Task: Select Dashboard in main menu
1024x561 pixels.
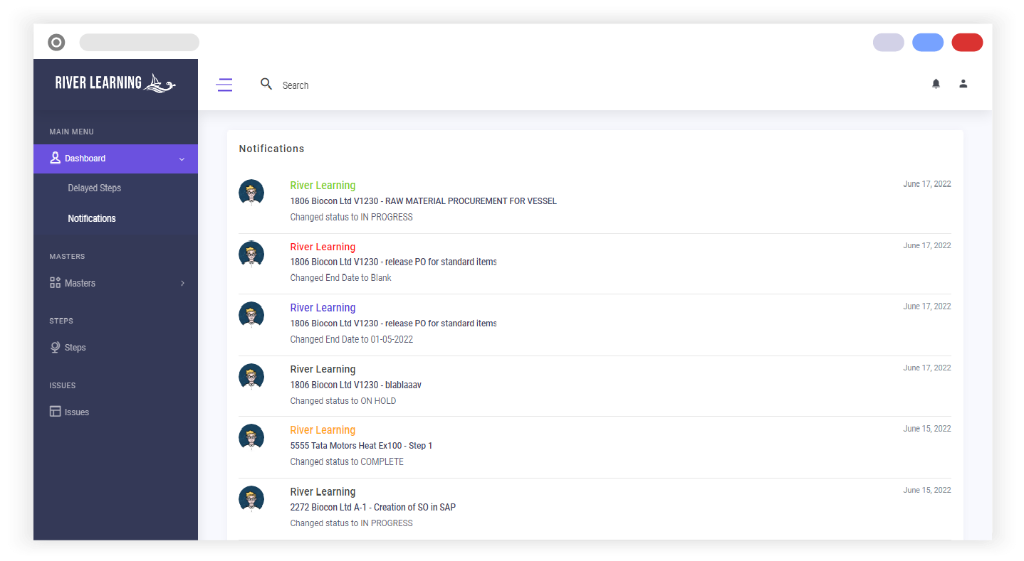Action: [x=116, y=159]
